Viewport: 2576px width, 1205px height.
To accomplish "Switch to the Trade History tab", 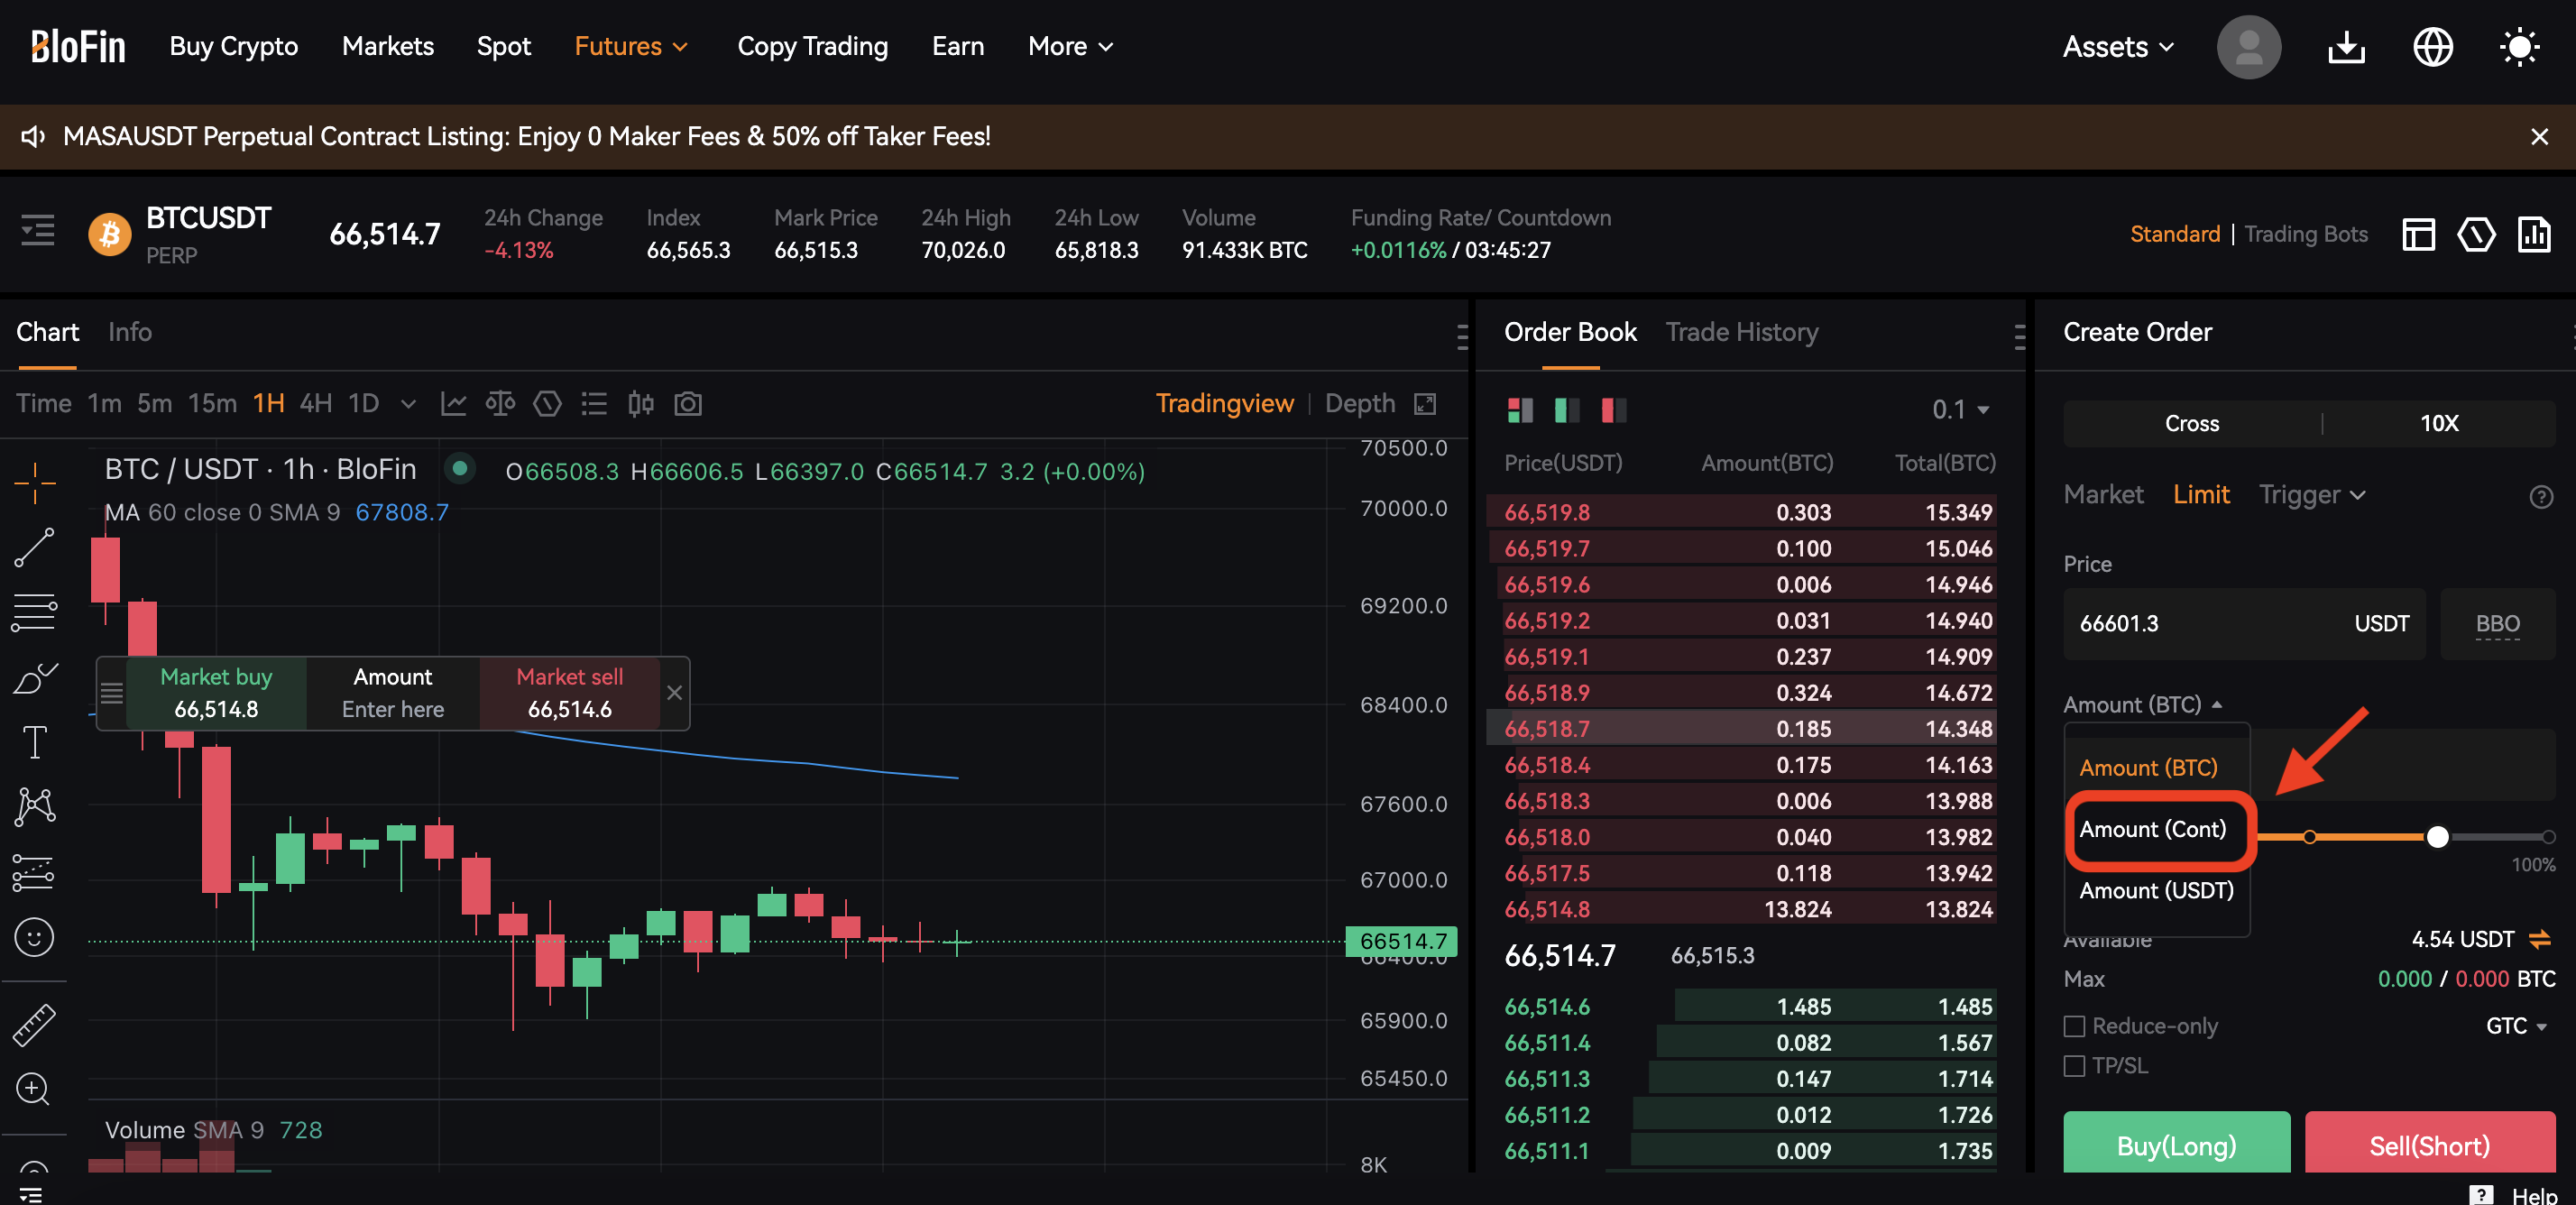I will (1741, 332).
